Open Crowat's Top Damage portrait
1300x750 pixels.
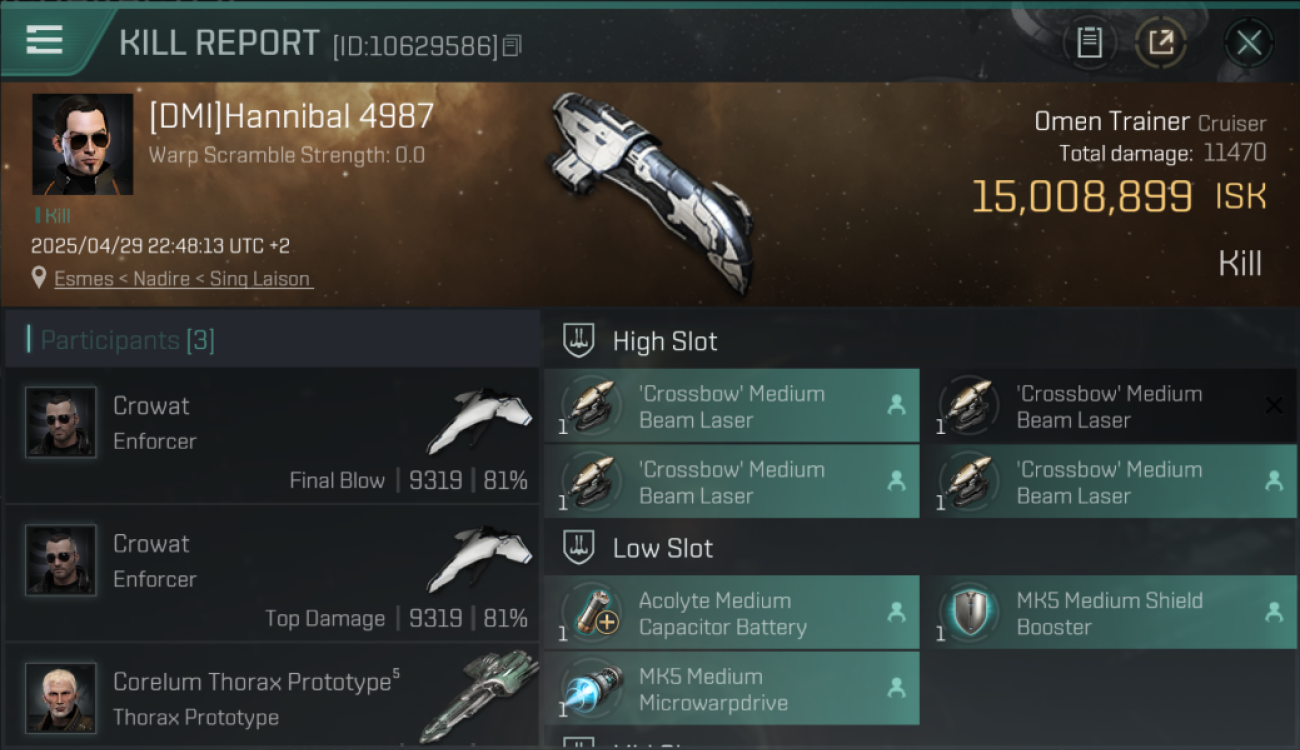(61, 560)
